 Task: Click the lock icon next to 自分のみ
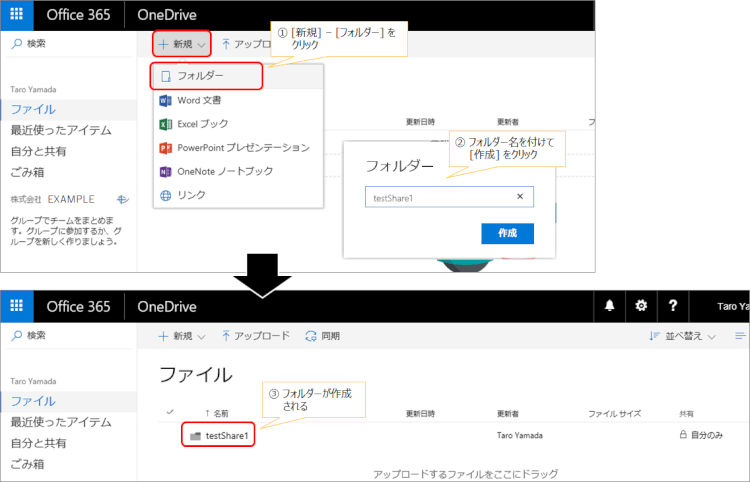(x=683, y=435)
